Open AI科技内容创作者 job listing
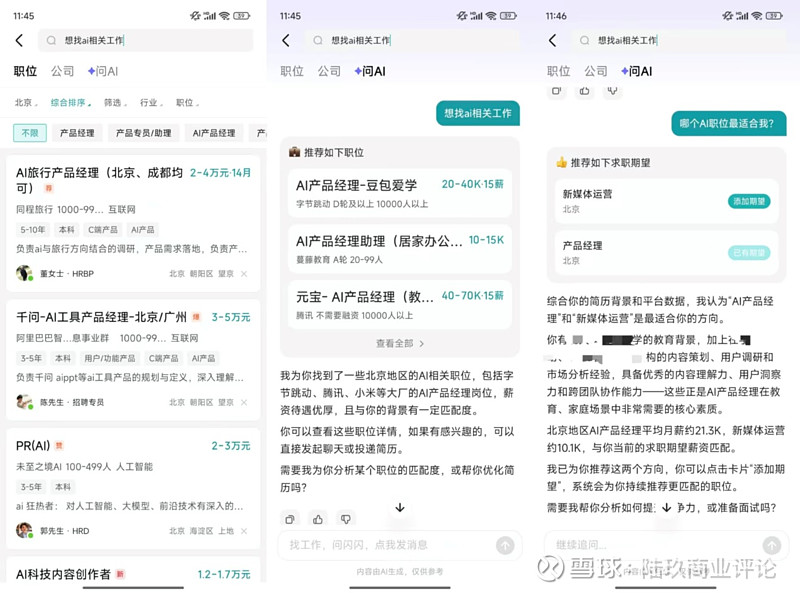The width and height of the screenshot is (800, 593). tap(133, 571)
